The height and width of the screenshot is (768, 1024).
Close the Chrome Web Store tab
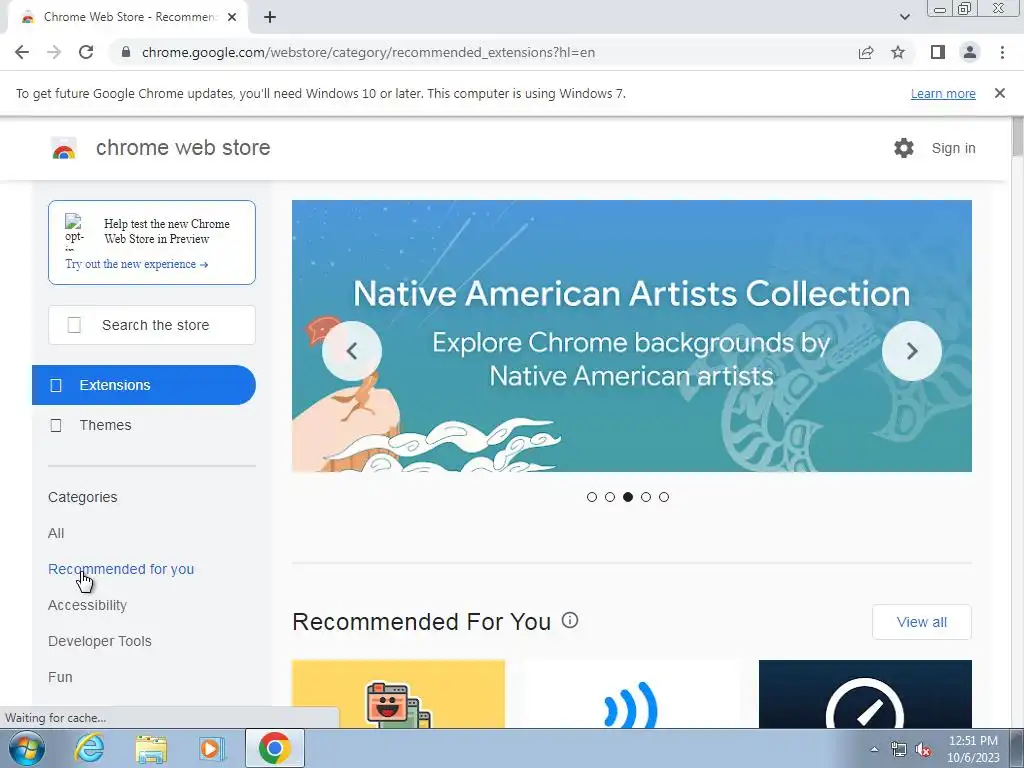coord(231,17)
